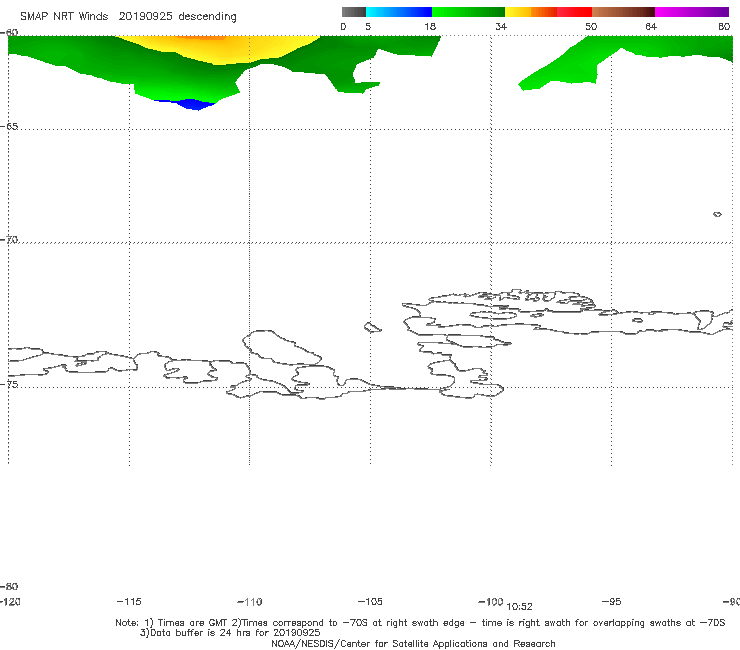
Task: Click the blue low-wind patch on the map
Action: tap(191, 104)
